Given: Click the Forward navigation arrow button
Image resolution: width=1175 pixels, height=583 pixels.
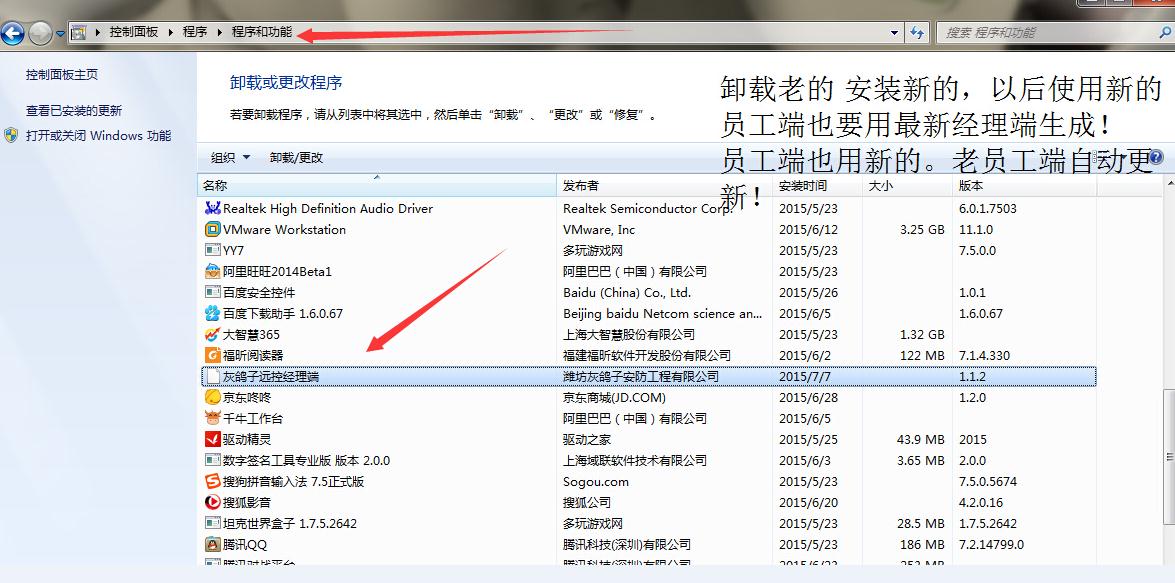Looking at the screenshot, I should (x=40, y=33).
